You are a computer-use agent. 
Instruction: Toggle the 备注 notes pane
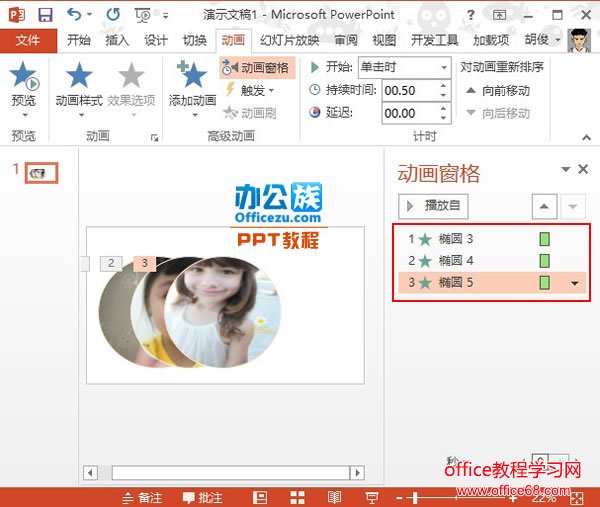tap(142, 498)
